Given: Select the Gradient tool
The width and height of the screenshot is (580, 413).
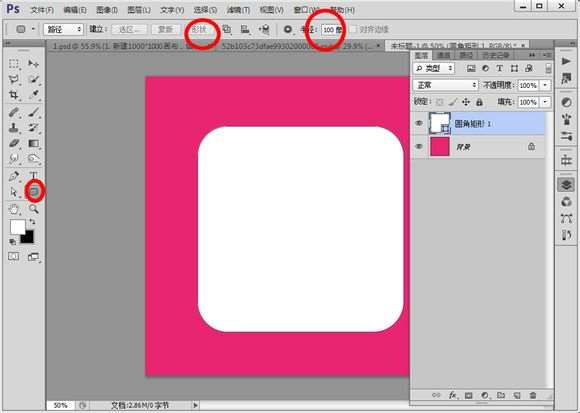Looking at the screenshot, I should [x=34, y=143].
